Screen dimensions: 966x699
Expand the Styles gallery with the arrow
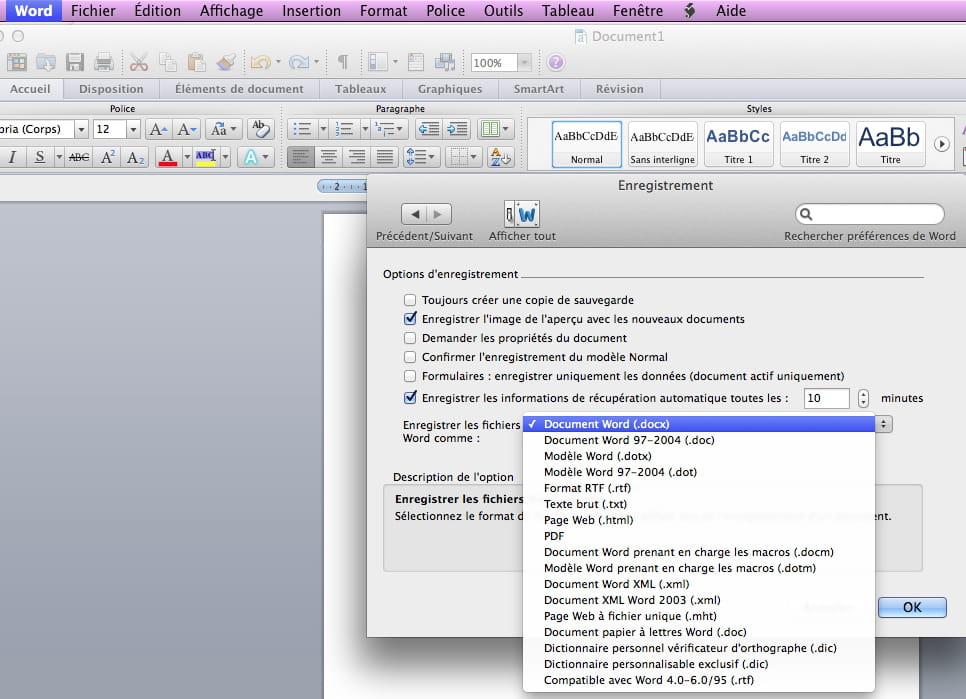click(x=941, y=144)
